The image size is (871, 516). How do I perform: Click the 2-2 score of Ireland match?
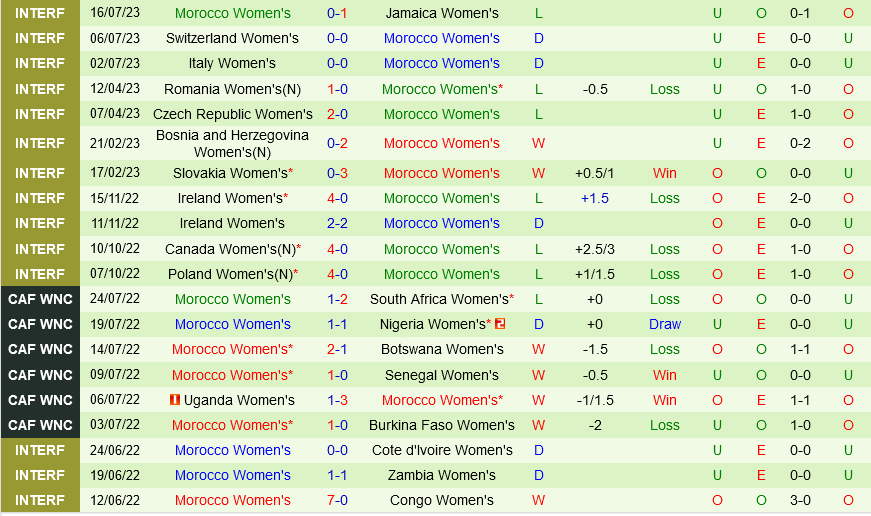pyautogui.click(x=337, y=223)
